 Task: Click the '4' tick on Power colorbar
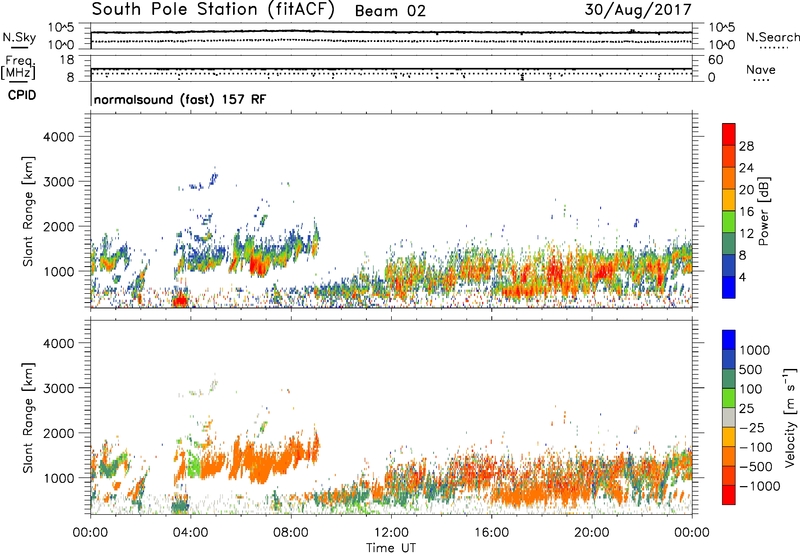(743, 278)
